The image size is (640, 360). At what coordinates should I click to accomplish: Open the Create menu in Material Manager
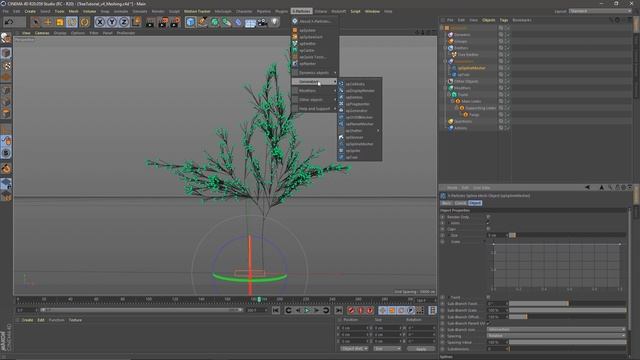(27, 320)
